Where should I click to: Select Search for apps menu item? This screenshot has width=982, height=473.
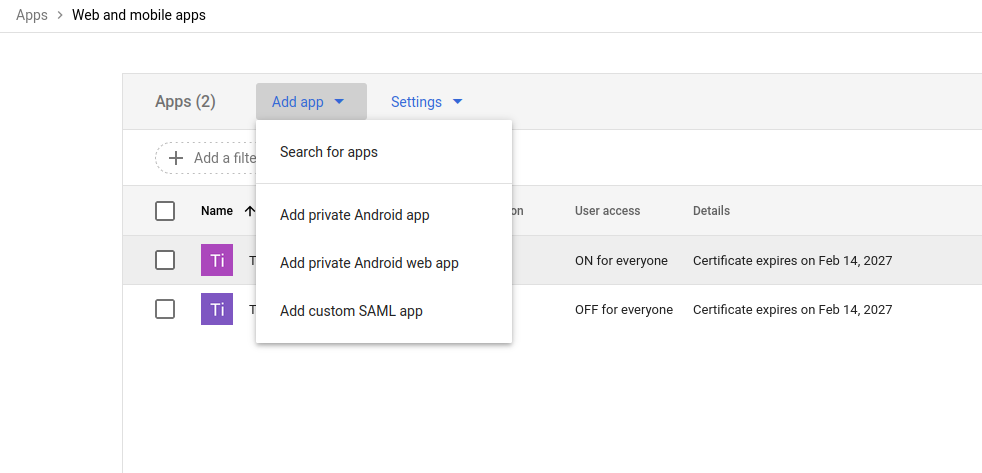coord(329,152)
